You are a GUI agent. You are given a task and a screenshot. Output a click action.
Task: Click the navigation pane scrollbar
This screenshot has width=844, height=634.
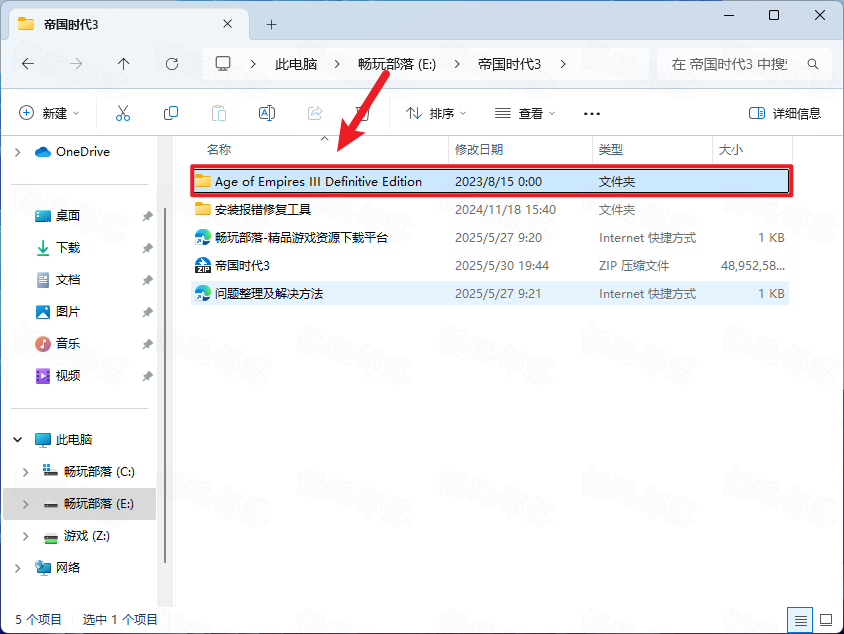click(165, 385)
